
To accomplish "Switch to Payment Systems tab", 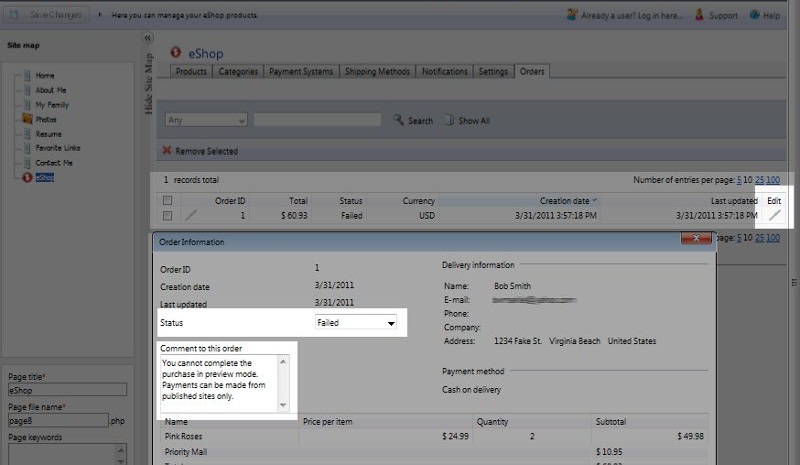I will click(301, 71).
